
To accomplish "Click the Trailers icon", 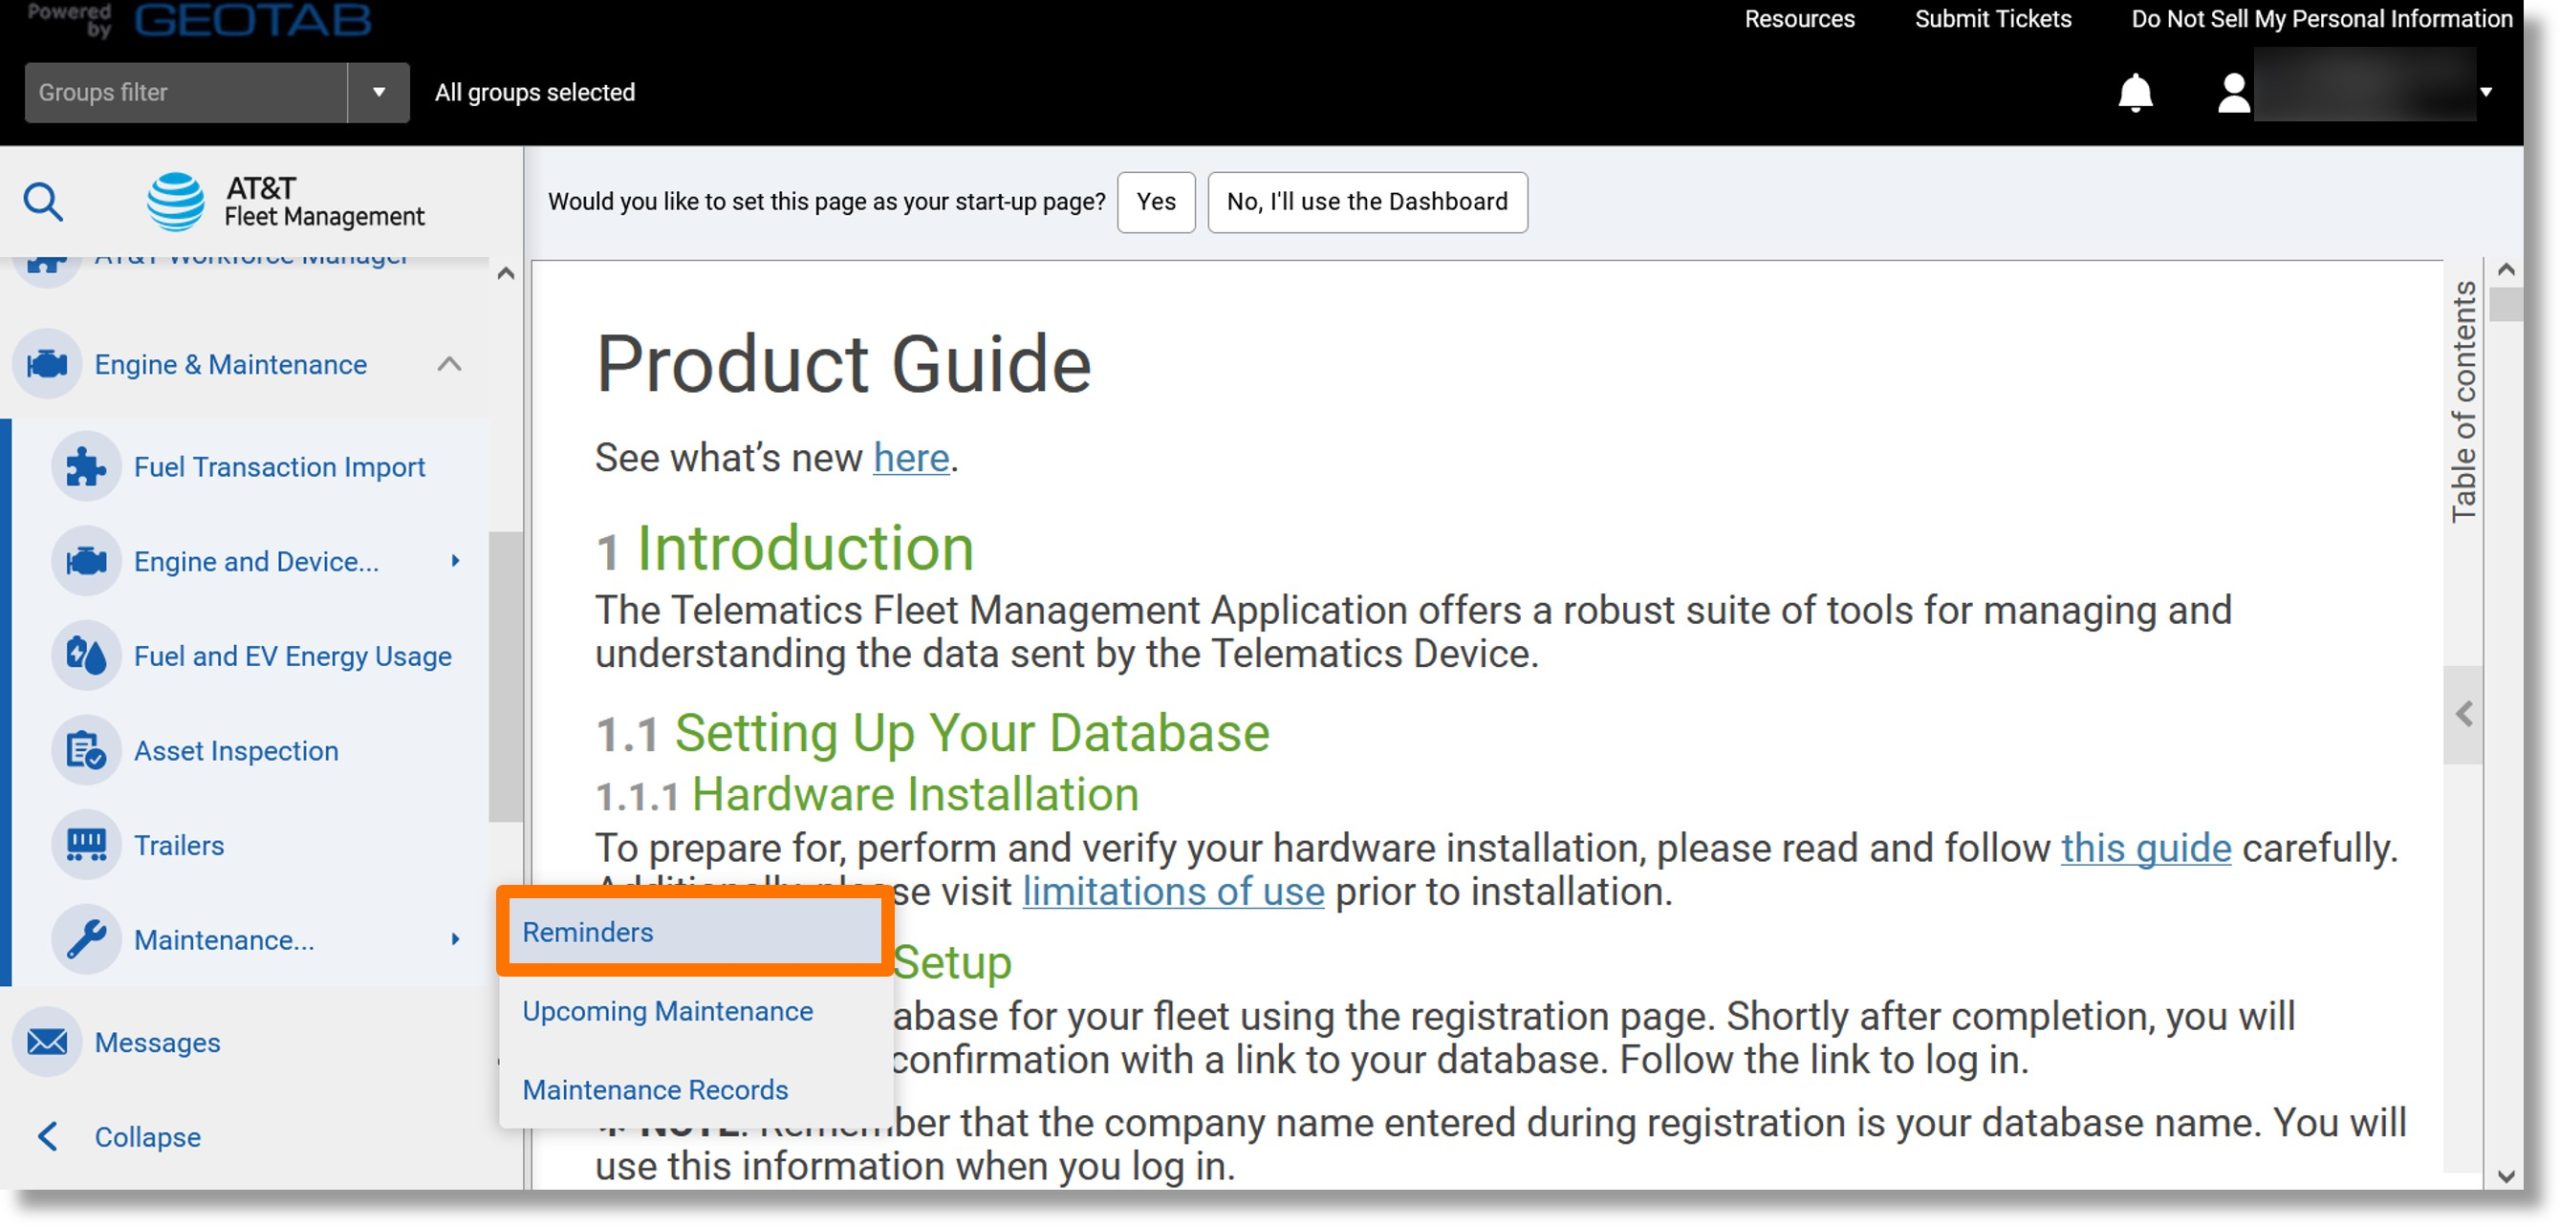I will pyautogui.click(x=86, y=845).
